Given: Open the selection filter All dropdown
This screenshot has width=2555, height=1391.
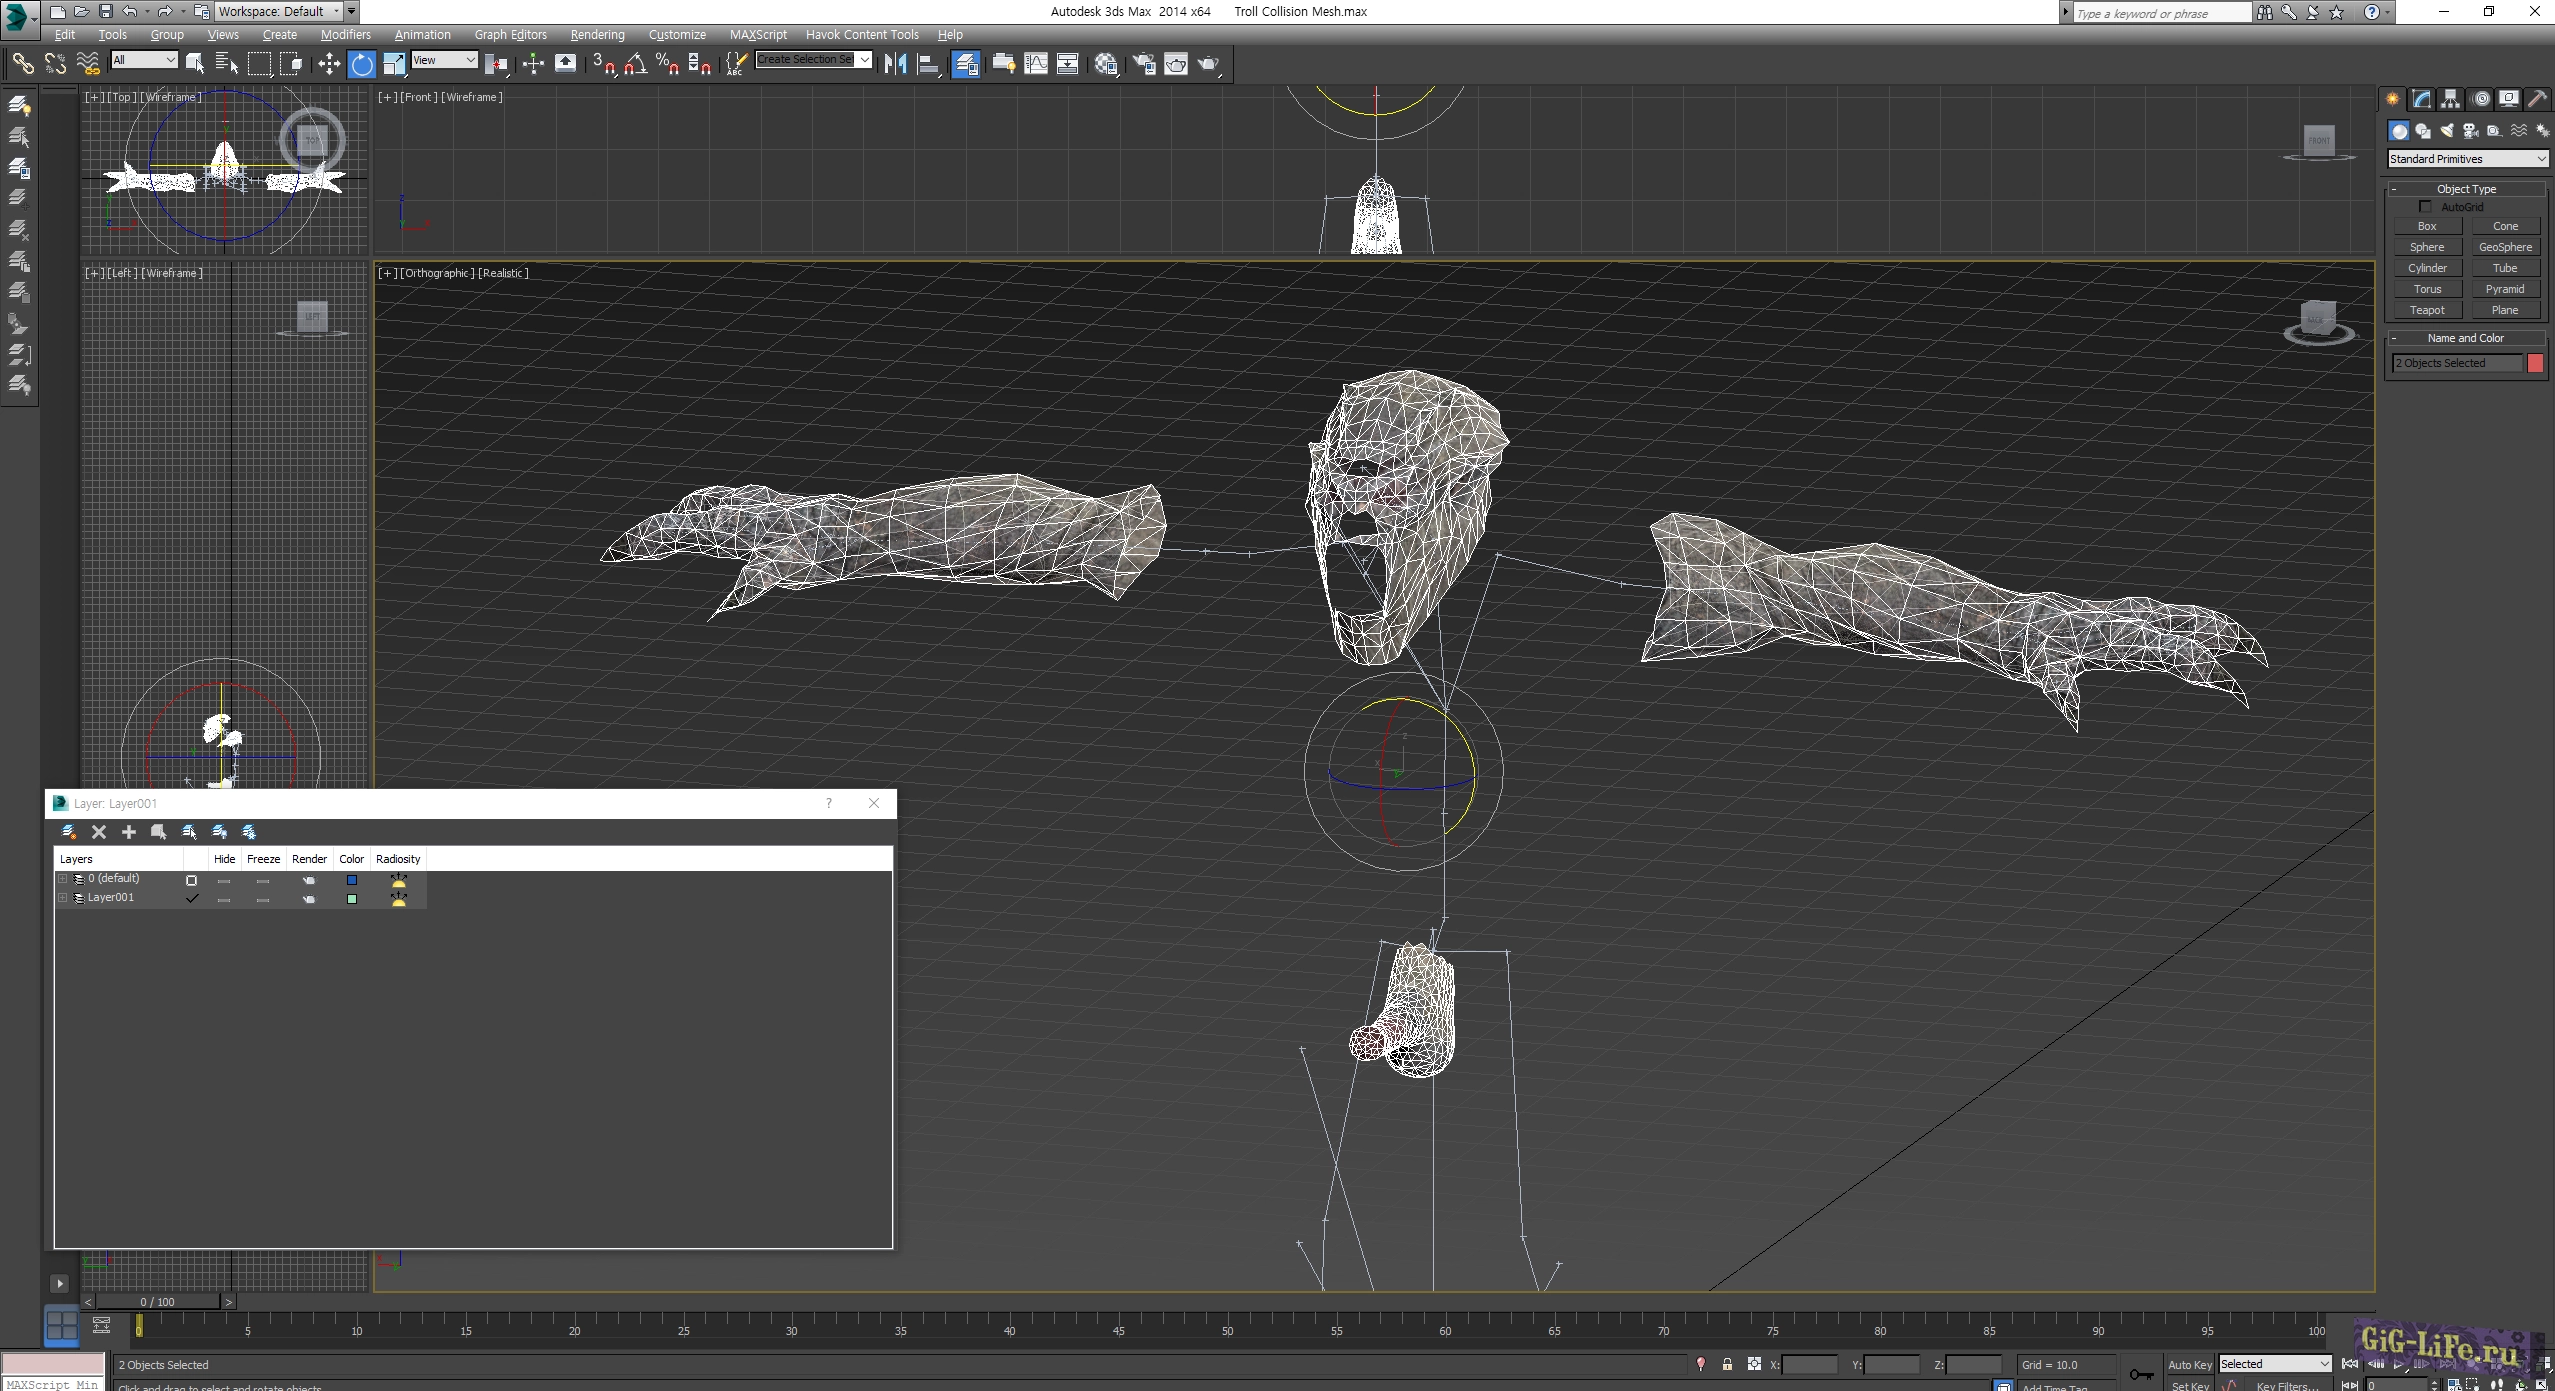Looking at the screenshot, I should pyautogui.click(x=144, y=60).
